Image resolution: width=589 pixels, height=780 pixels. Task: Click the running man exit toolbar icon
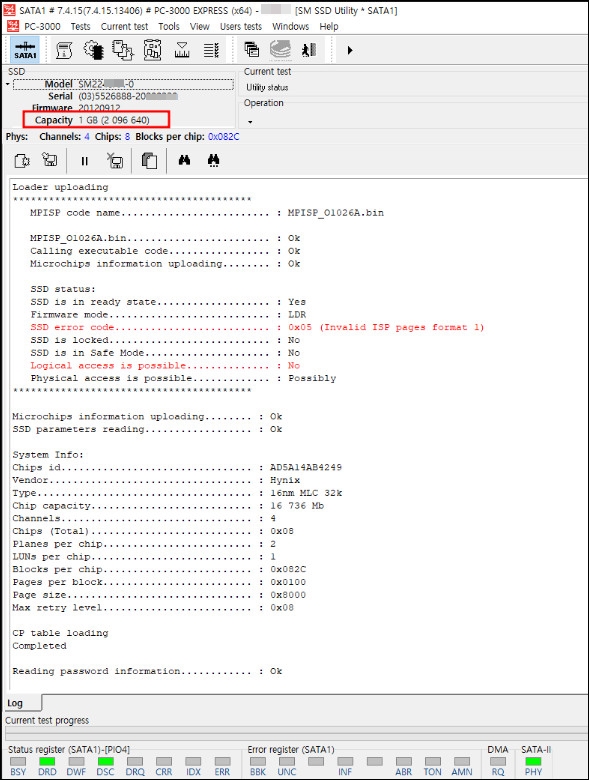pyautogui.click(x=309, y=50)
